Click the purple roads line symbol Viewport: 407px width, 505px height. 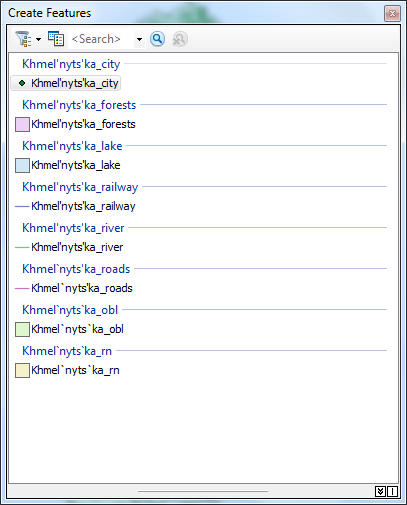pyautogui.click(x=22, y=289)
